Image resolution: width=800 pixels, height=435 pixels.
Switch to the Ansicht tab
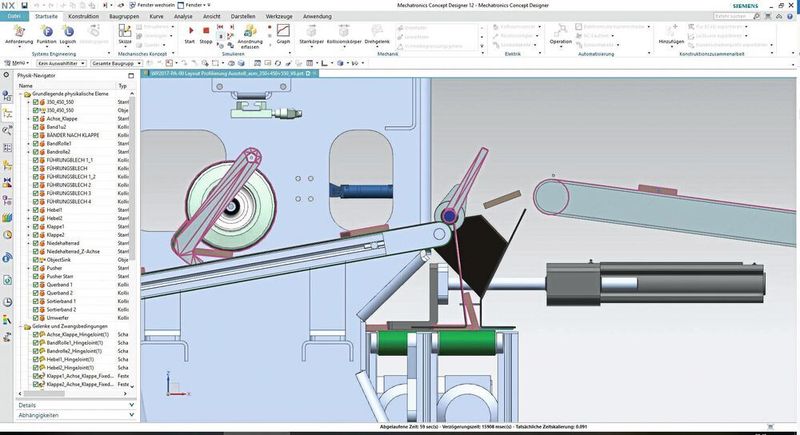click(x=212, y=16)
